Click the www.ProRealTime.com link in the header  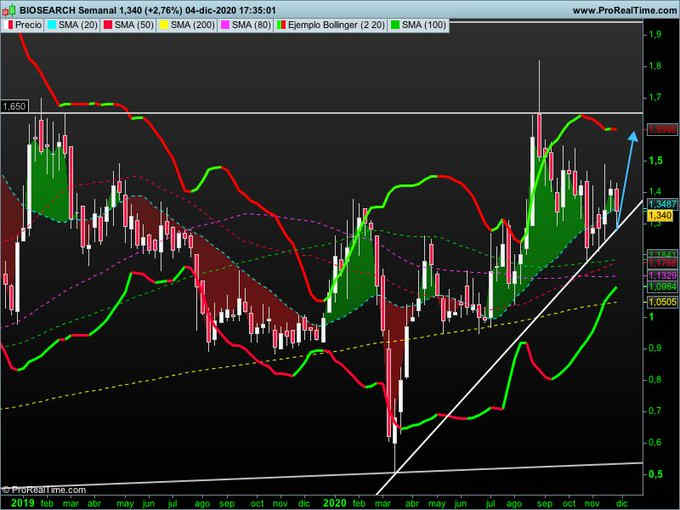624,10
